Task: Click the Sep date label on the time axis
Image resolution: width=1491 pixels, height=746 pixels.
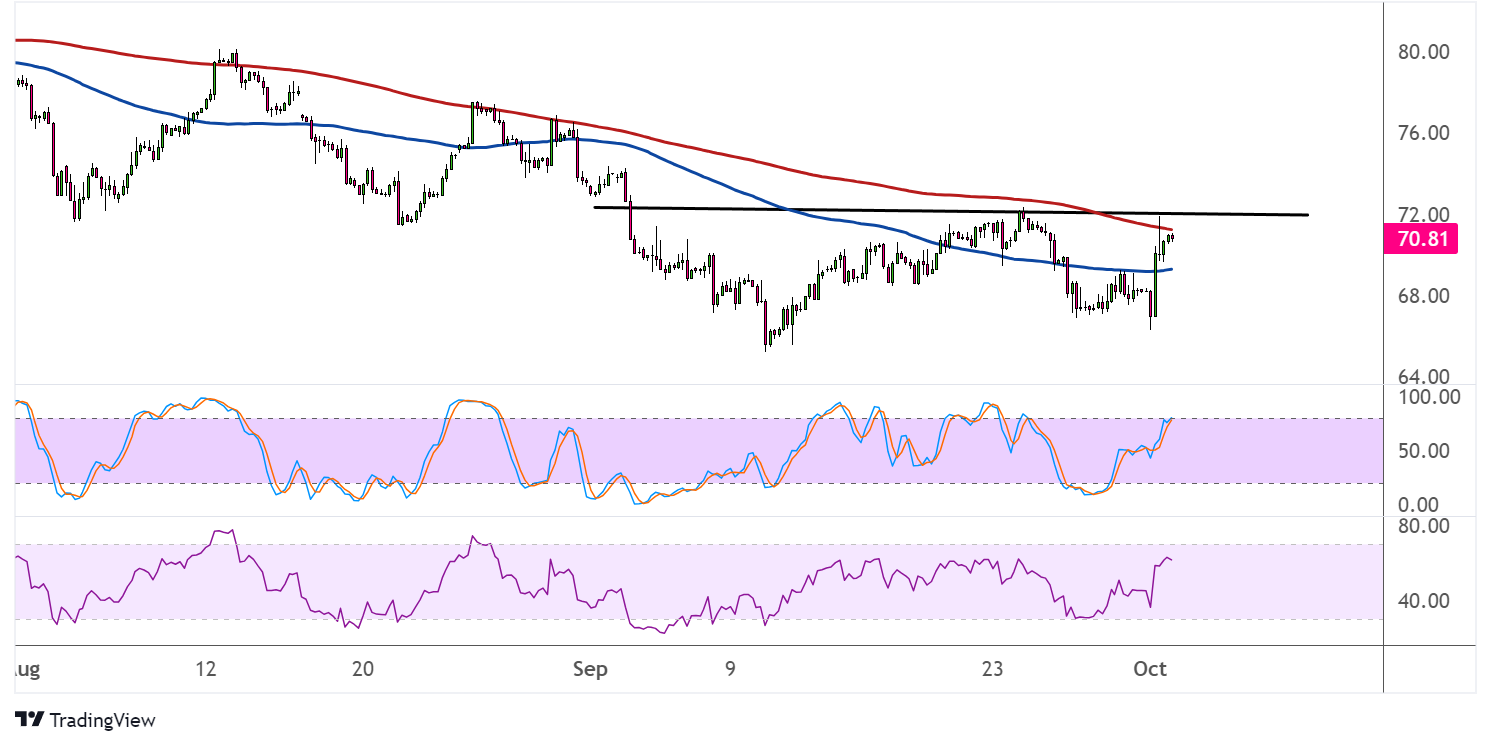Action: [x=590, y=670]
